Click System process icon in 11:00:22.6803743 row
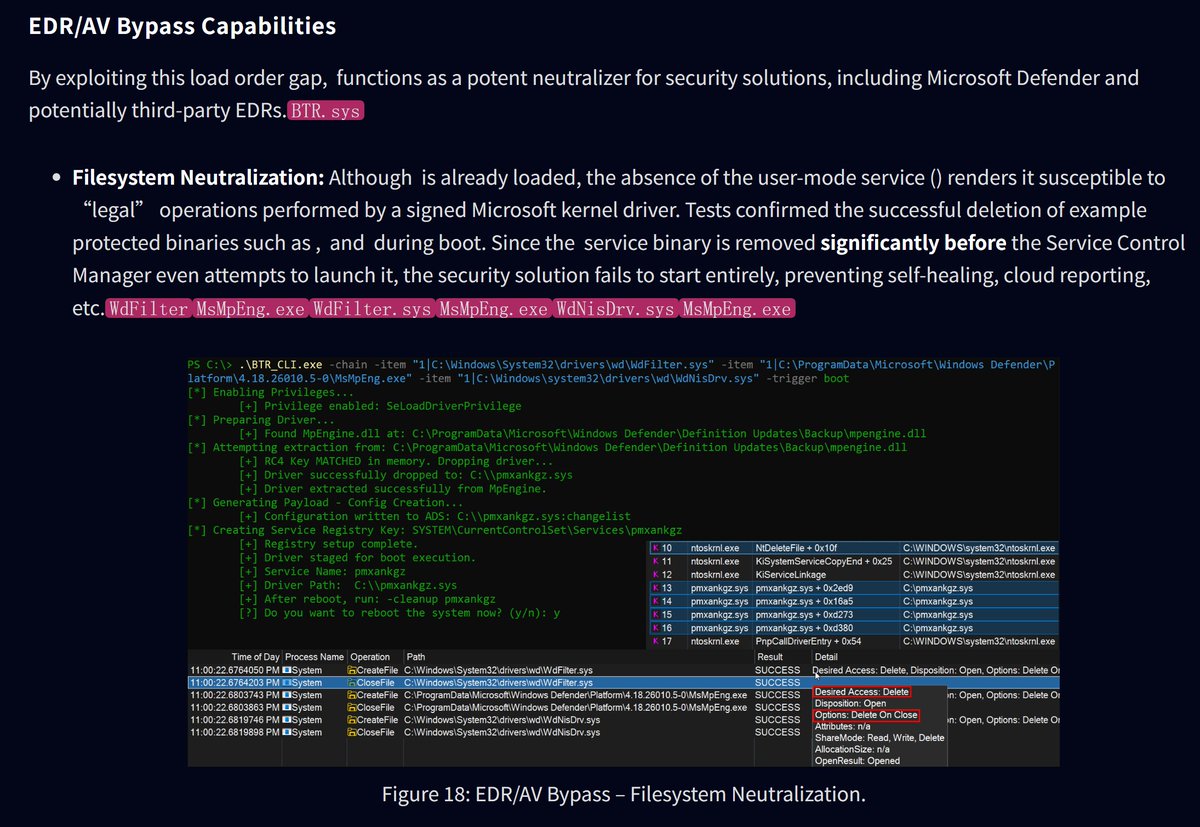Screen dimensions: 1200x827 tap(288, 695)
